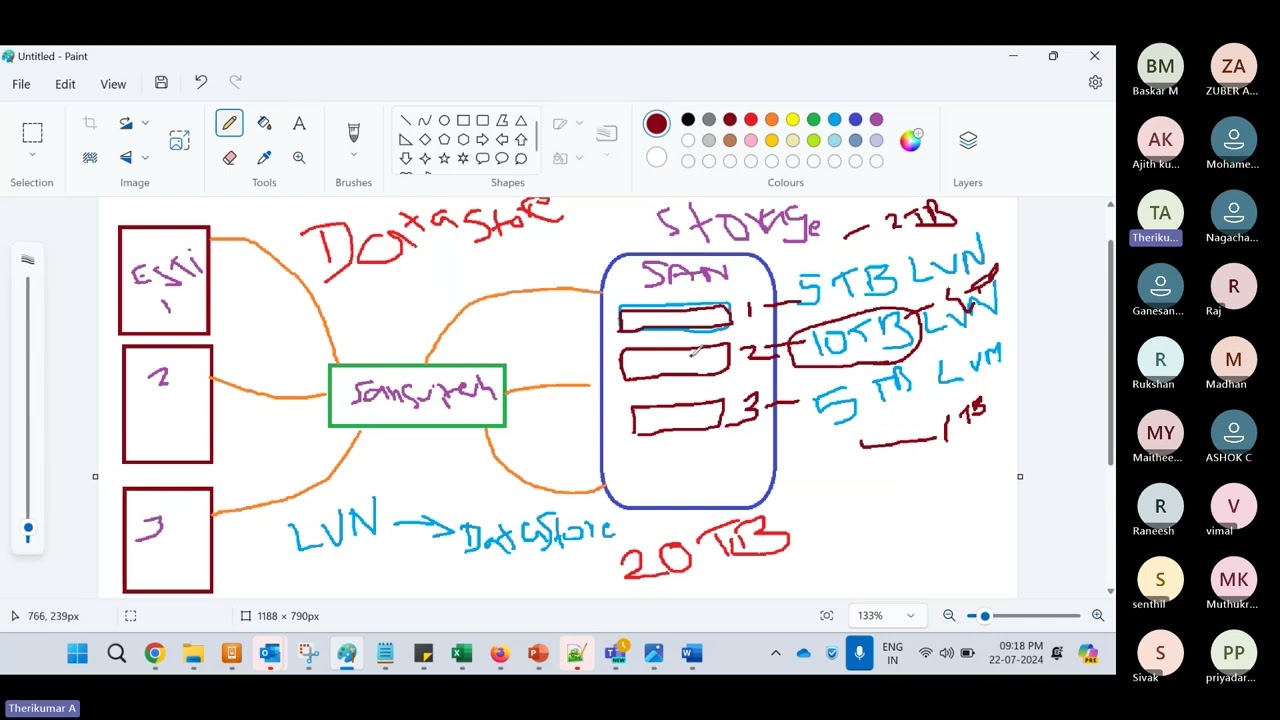Click participant tile MK Muthukr...

point(1233,585)
